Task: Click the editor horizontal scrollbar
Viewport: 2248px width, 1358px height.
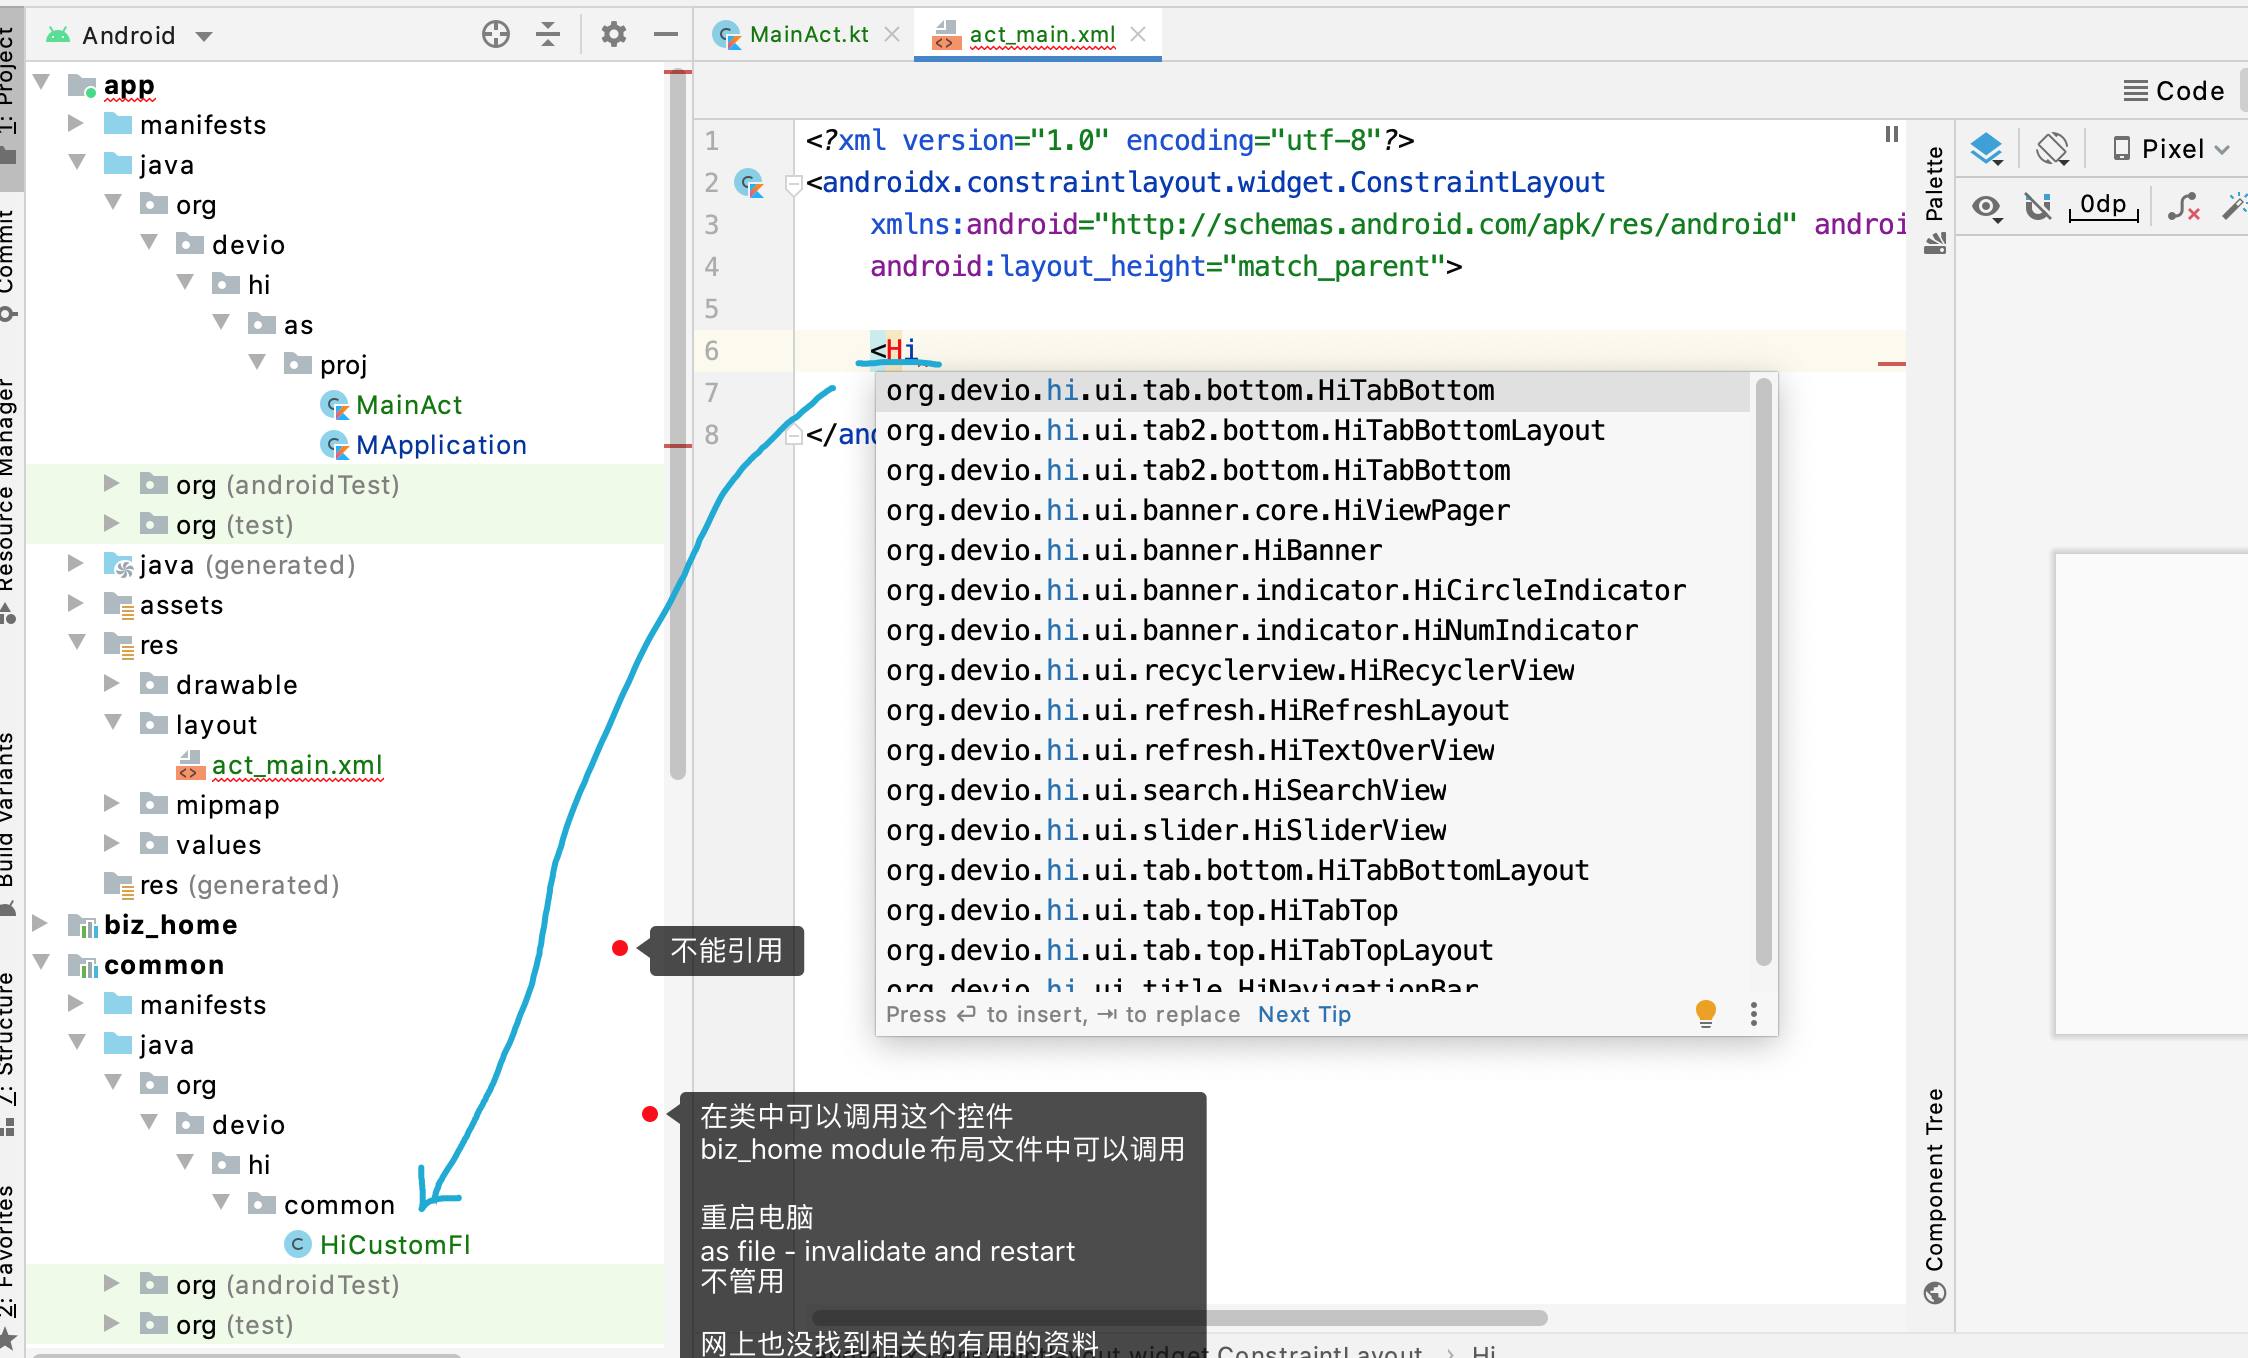Action: 1180,1318
